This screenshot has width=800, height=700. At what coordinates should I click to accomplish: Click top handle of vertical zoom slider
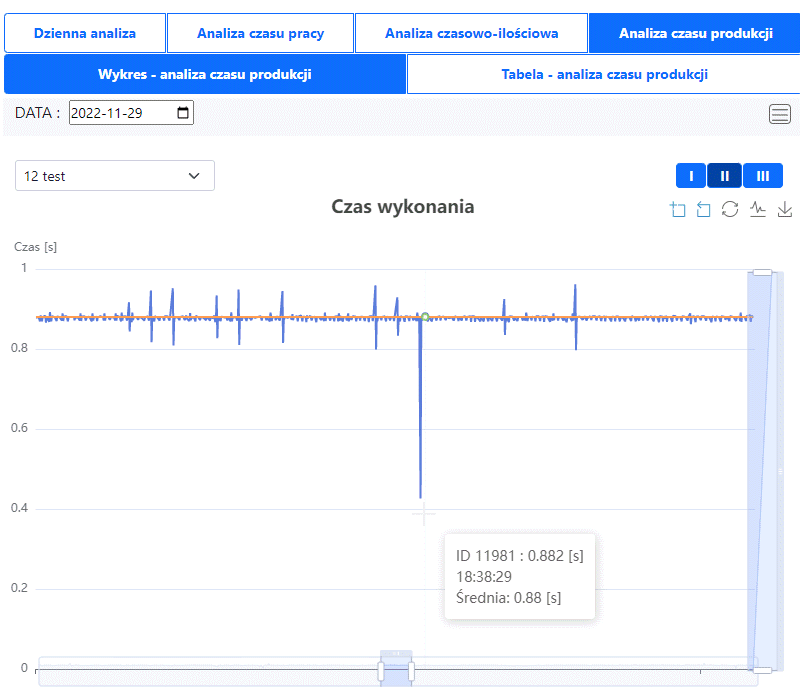click(762, 271)
